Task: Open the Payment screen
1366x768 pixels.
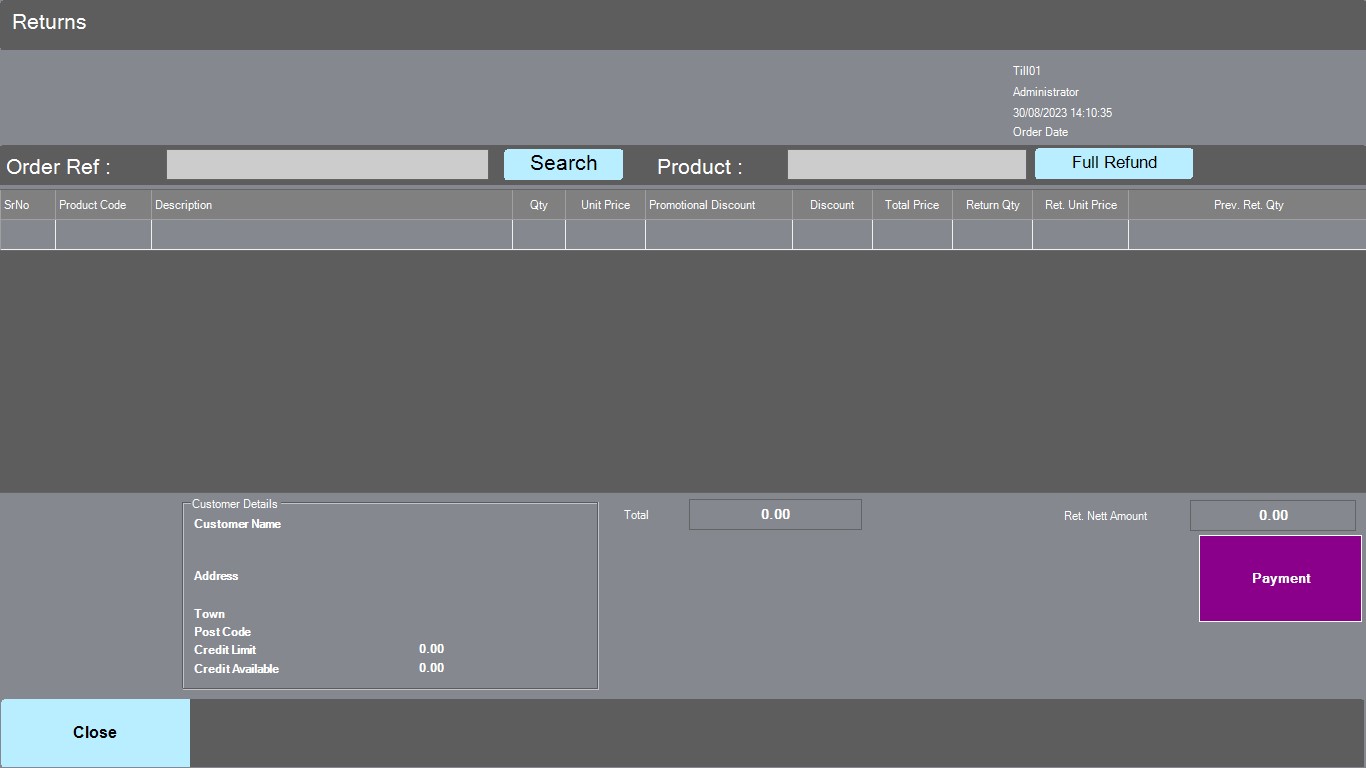Action: [x=1280, y=578]
